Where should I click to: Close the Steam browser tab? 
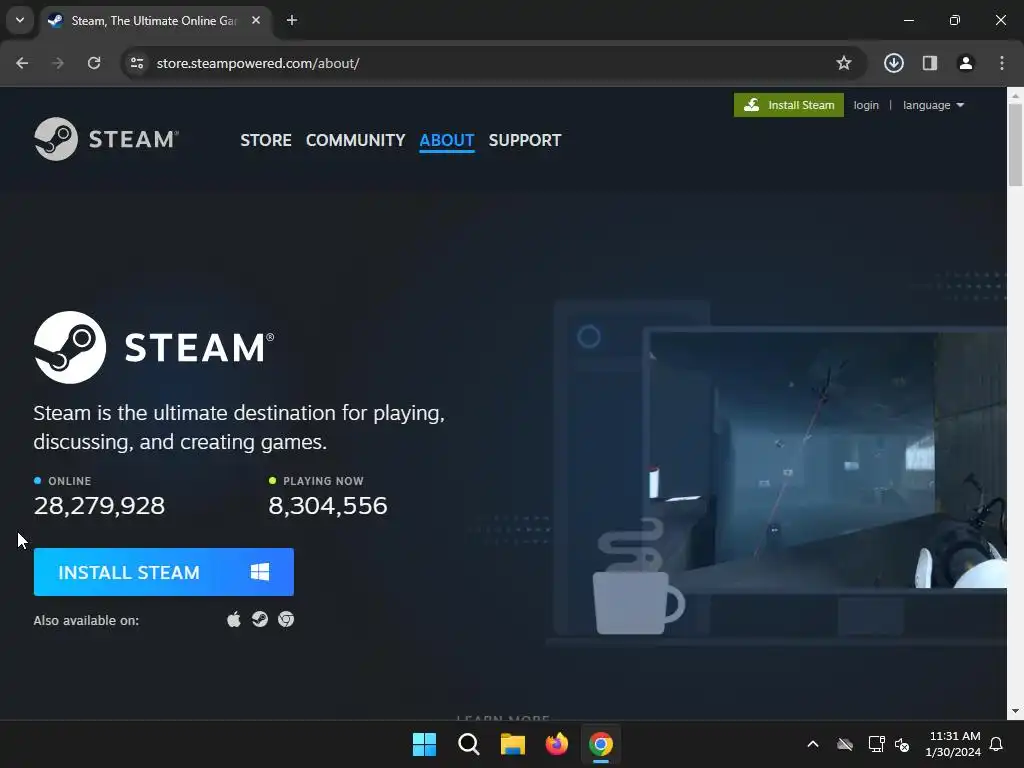click(x=256, y=20)
